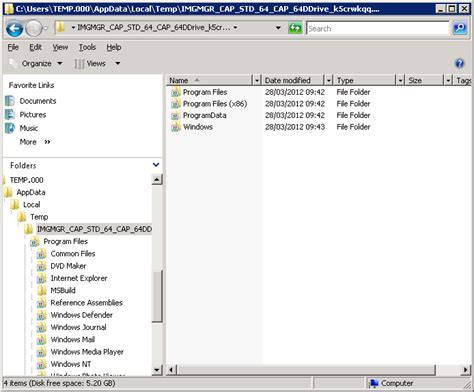Click inside the Search input field
474x392 pixels.
[378, 28]
